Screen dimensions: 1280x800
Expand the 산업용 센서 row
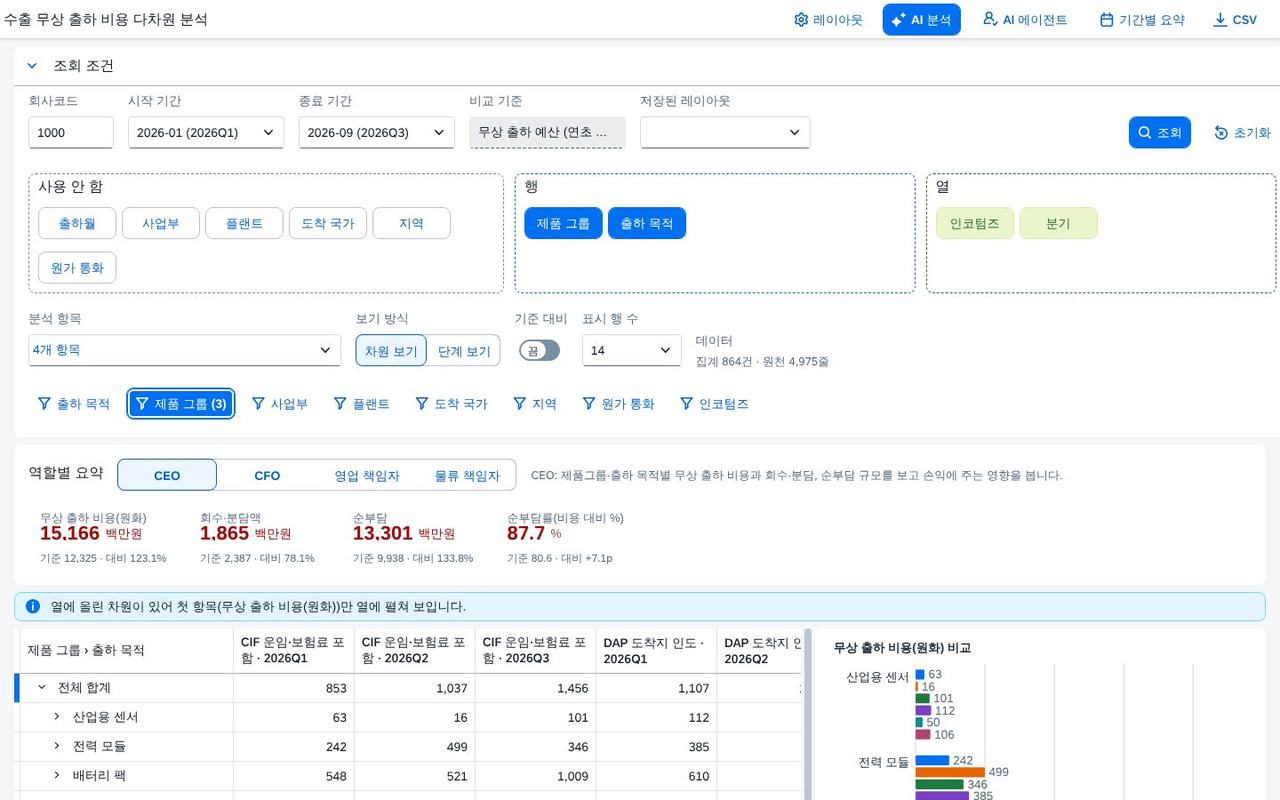[57, 717]
